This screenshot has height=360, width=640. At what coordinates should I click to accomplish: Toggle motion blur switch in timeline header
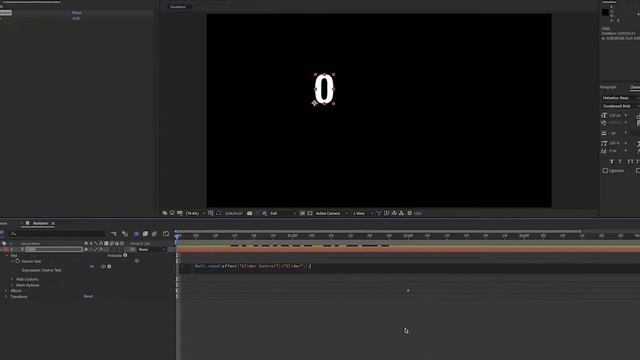(154, 234)
